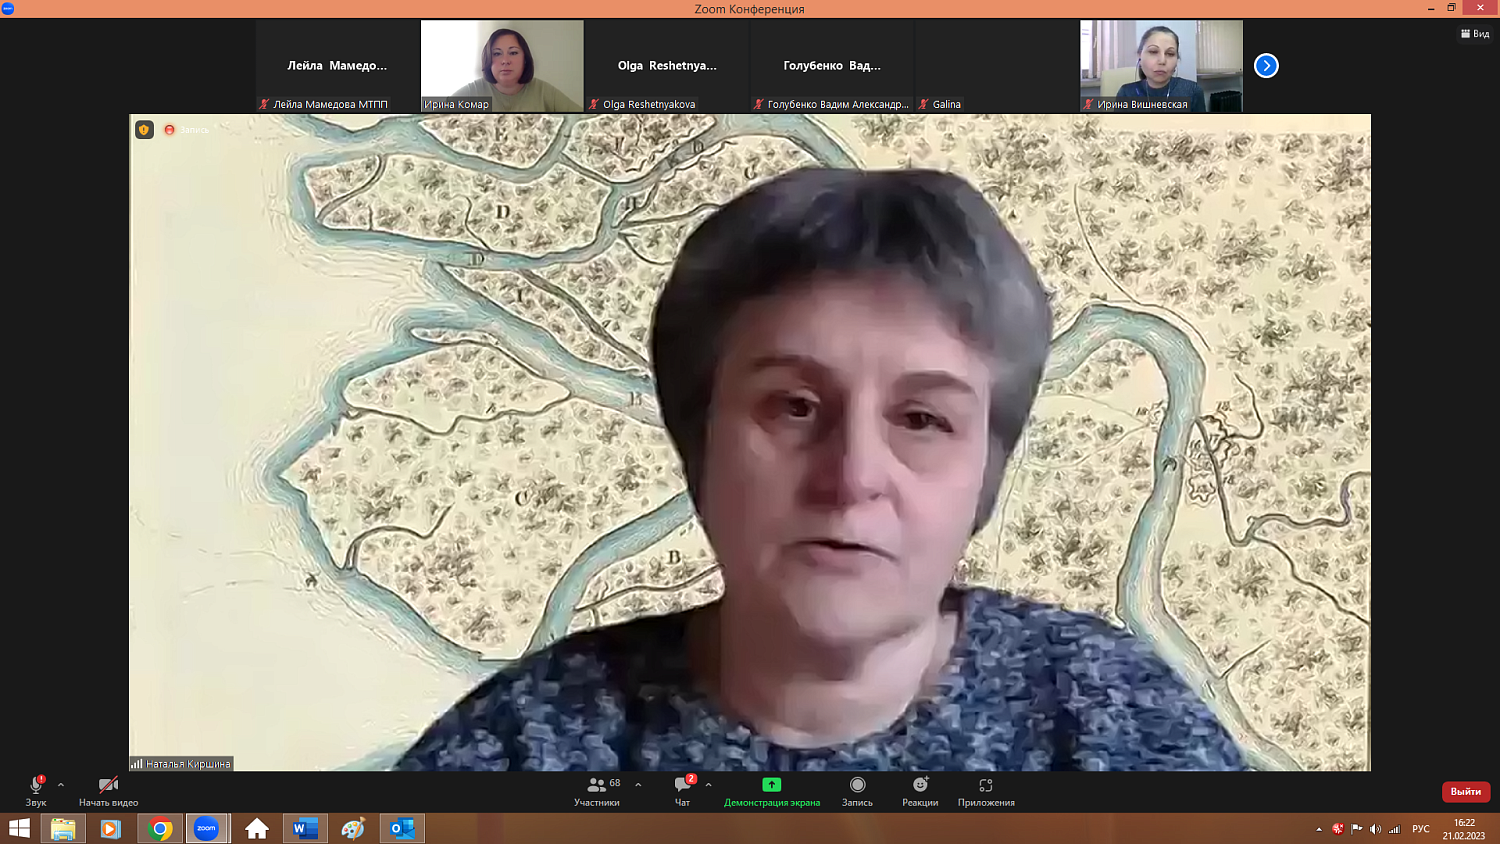Viewport: 1500px width, 844px height.
Task: Switch input language via РУС indicator
Action: (x=1421, y=829)
